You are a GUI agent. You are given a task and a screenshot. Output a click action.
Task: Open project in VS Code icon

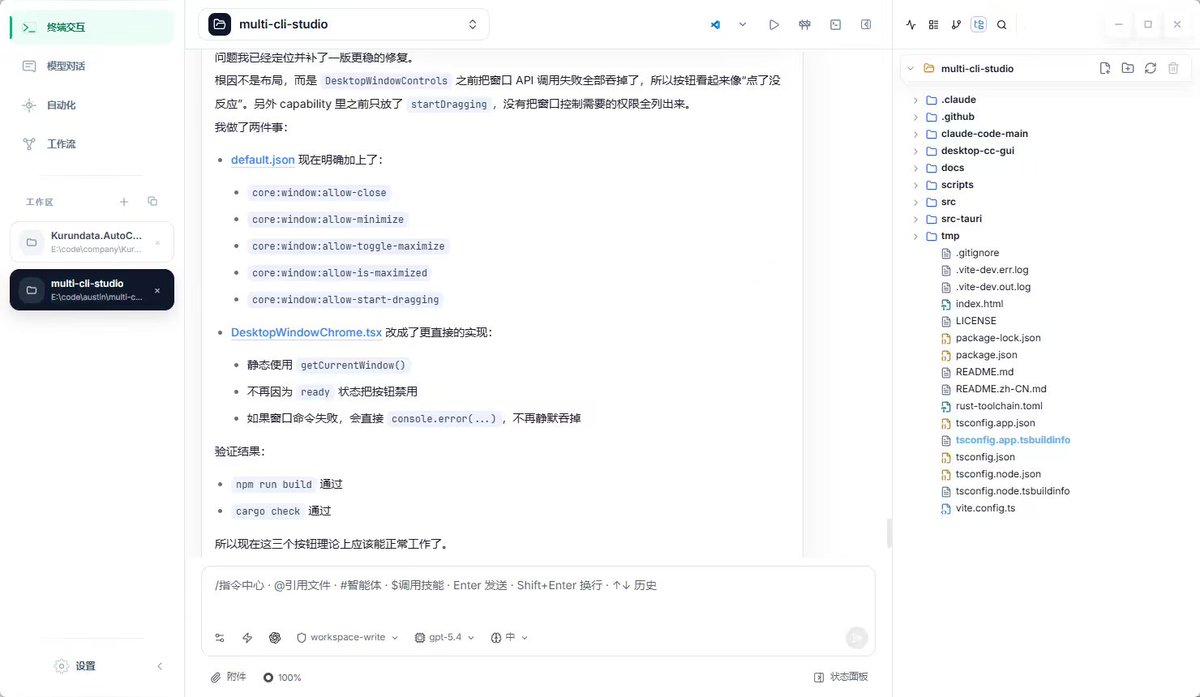715,25
